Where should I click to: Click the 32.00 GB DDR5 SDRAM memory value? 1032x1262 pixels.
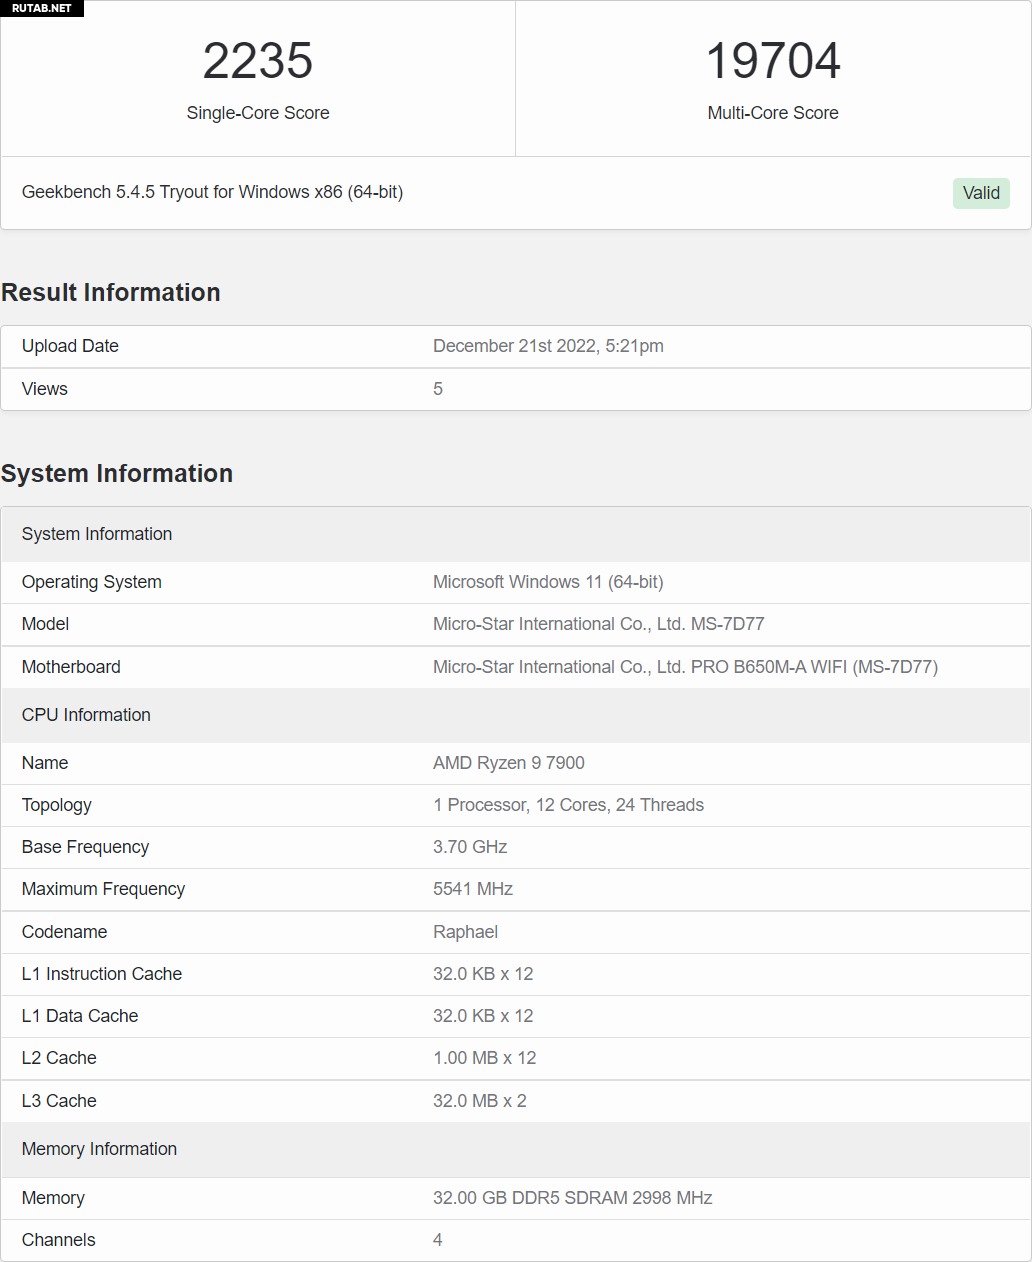(572, 1198)
